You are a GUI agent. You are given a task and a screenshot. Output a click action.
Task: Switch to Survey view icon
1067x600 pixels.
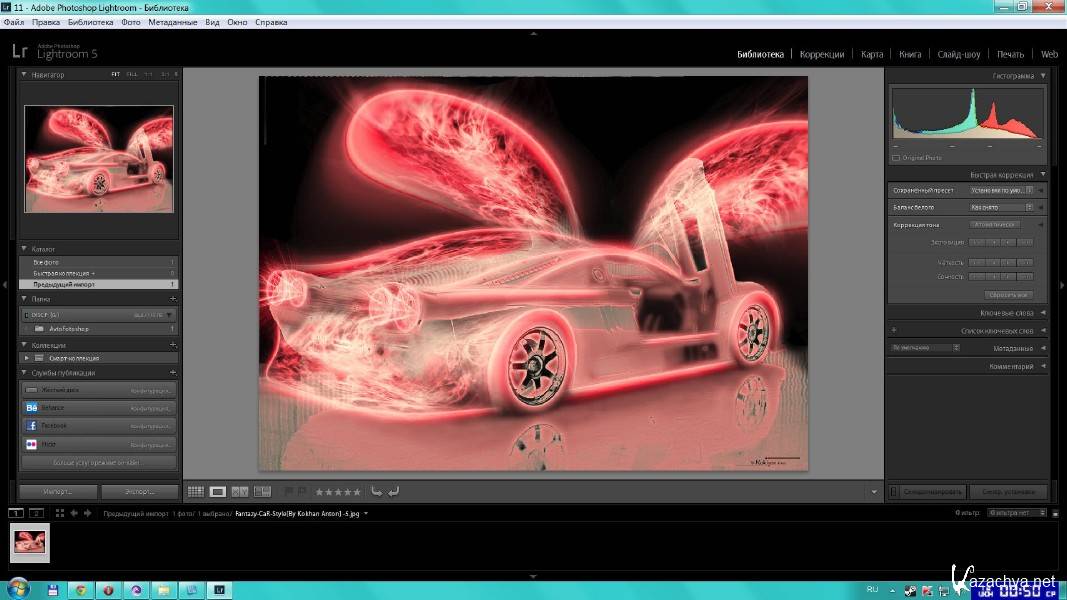point(262,491)
